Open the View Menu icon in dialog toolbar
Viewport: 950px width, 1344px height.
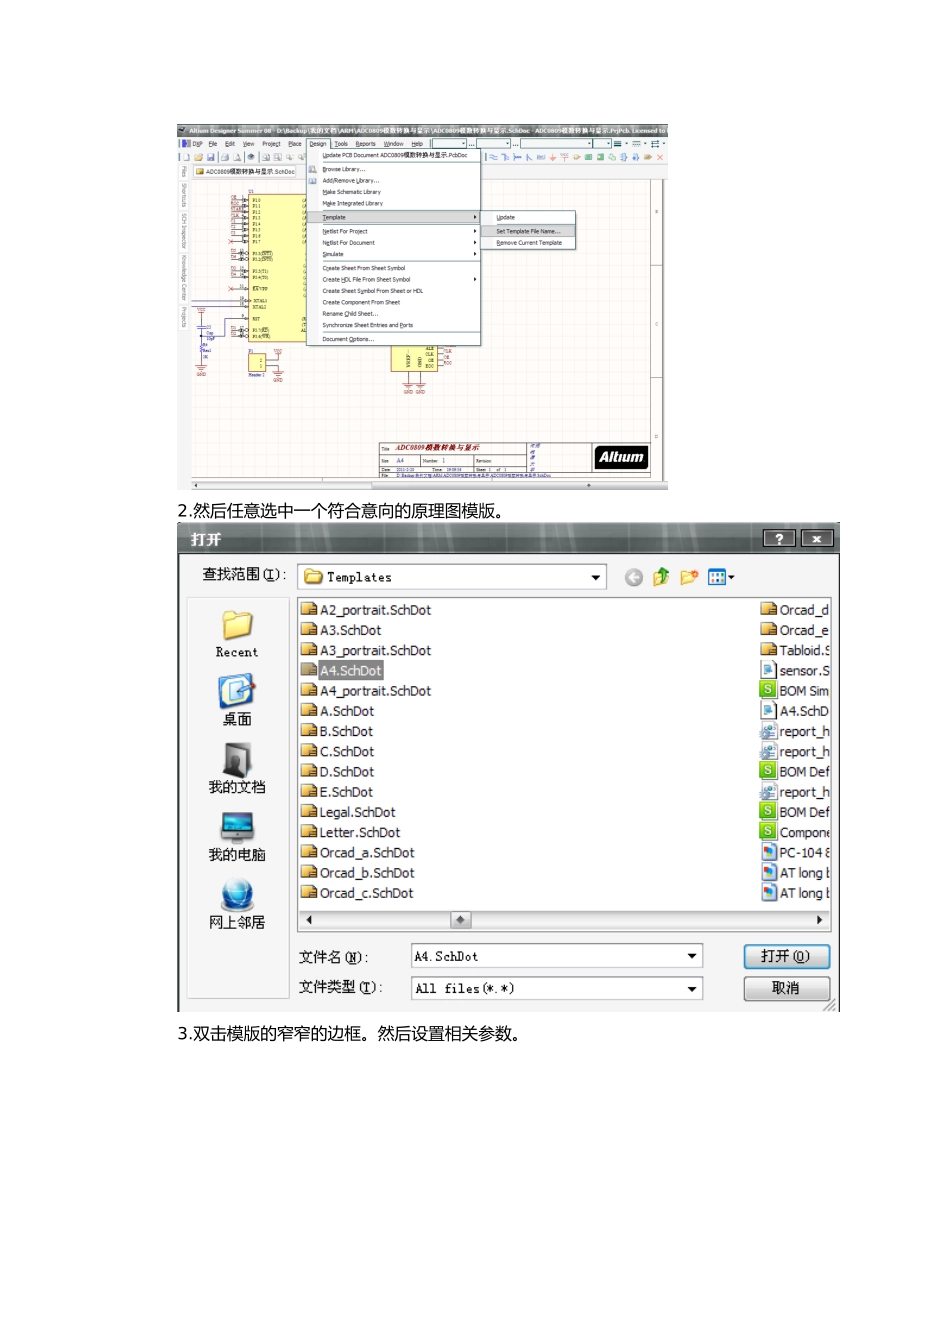[720, 577]
